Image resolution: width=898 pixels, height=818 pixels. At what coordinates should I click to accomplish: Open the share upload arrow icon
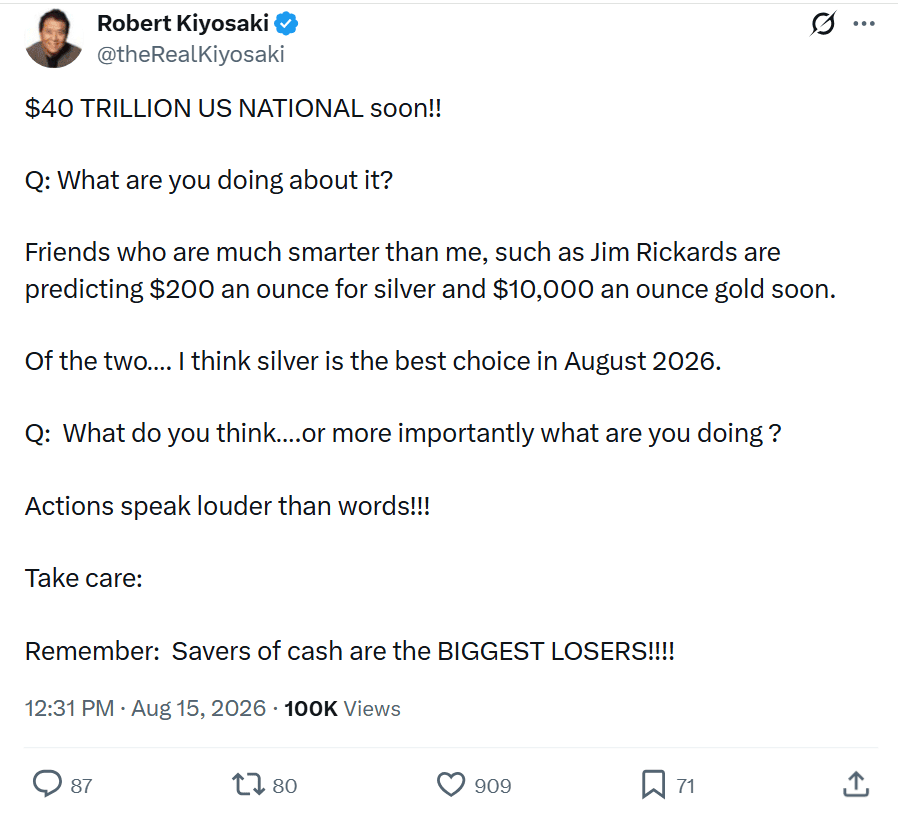point(856,784)
